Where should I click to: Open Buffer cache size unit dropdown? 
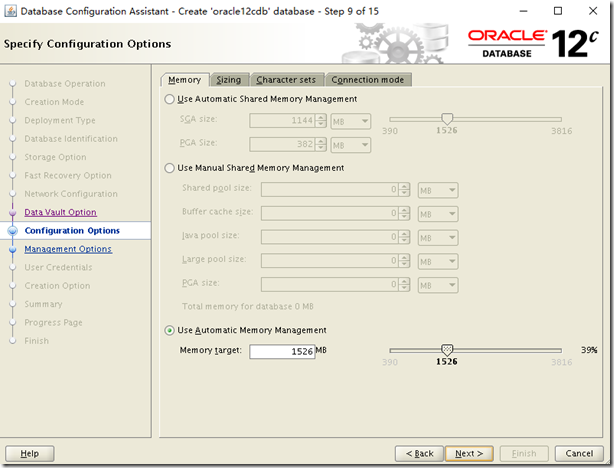coord(438,214)
